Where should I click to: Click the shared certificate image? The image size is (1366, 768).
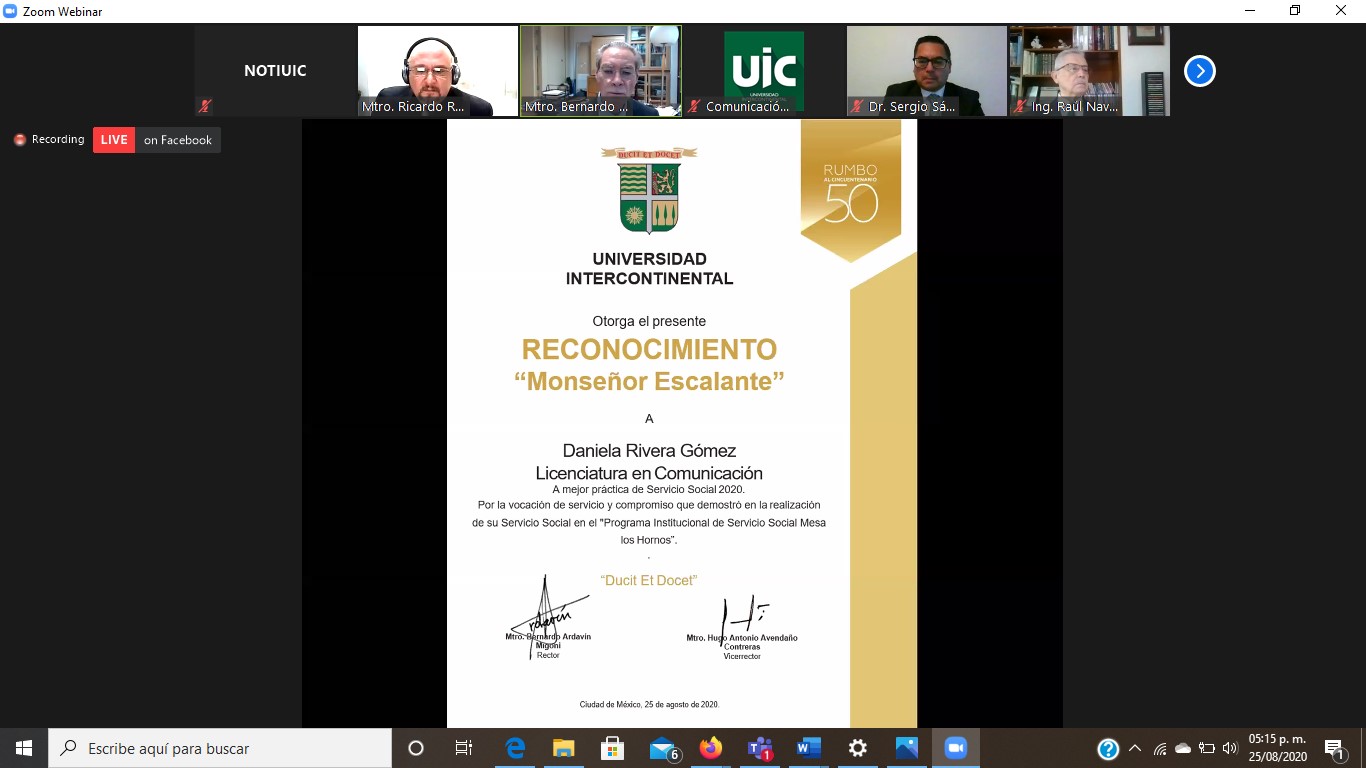tap(682, 423)
